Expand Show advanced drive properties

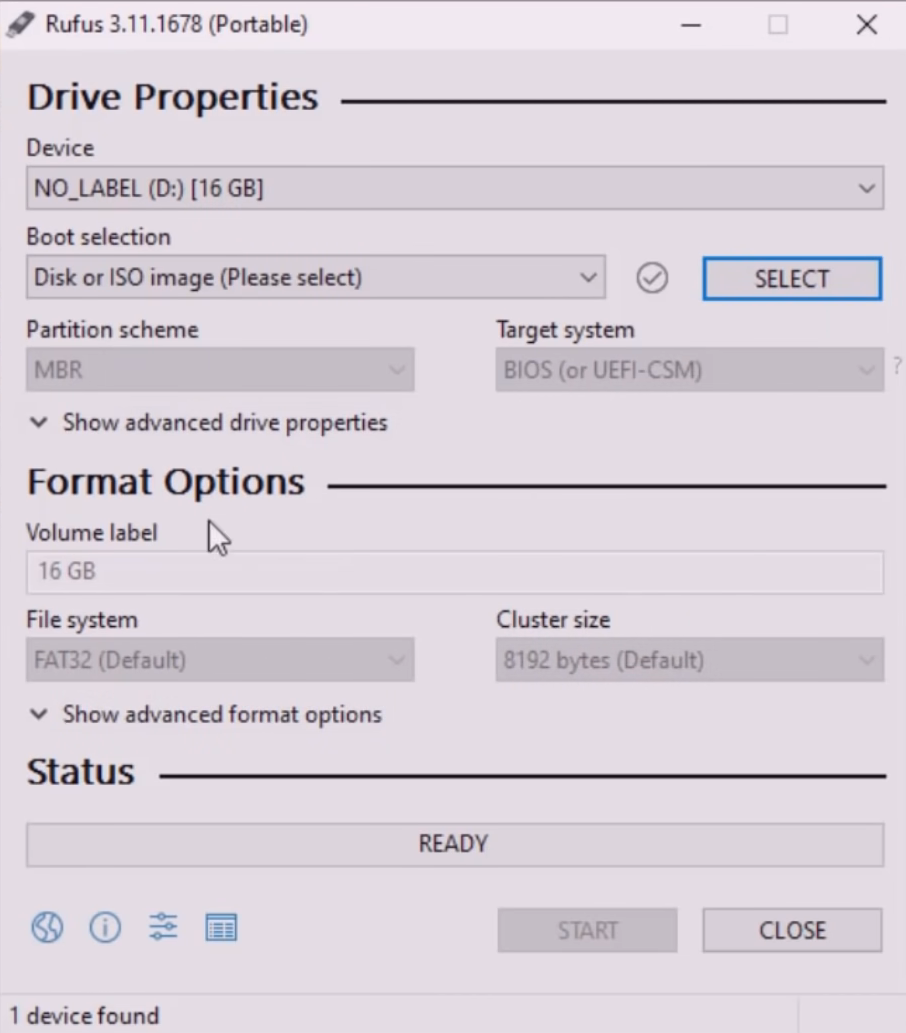click(209, 422)
